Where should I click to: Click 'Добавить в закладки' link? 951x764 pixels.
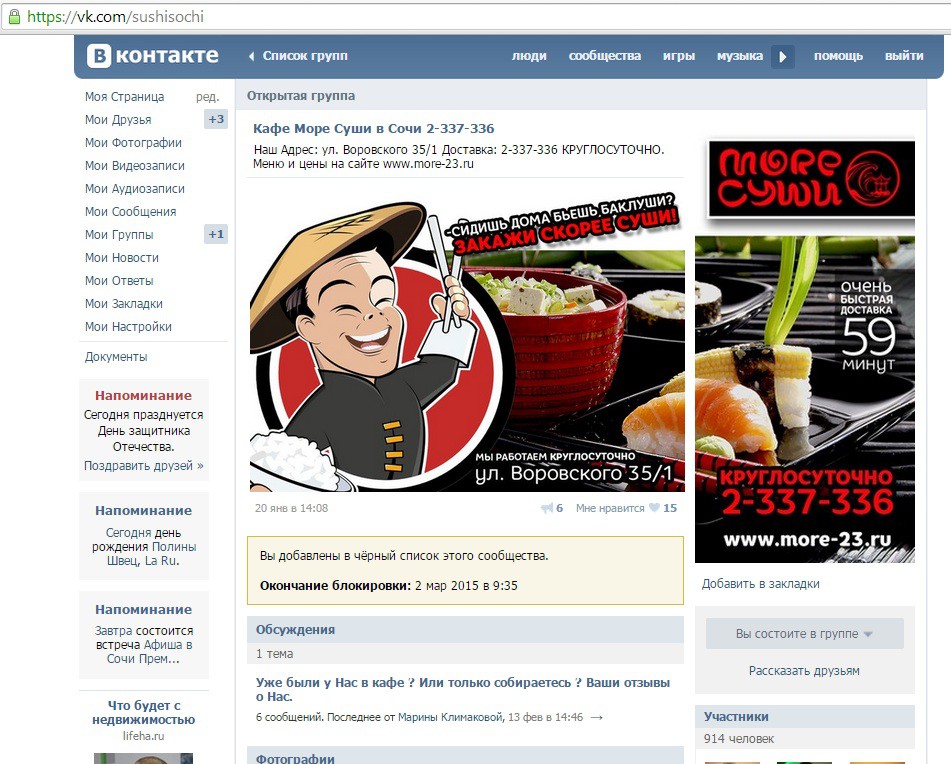(x=760, y=584)
